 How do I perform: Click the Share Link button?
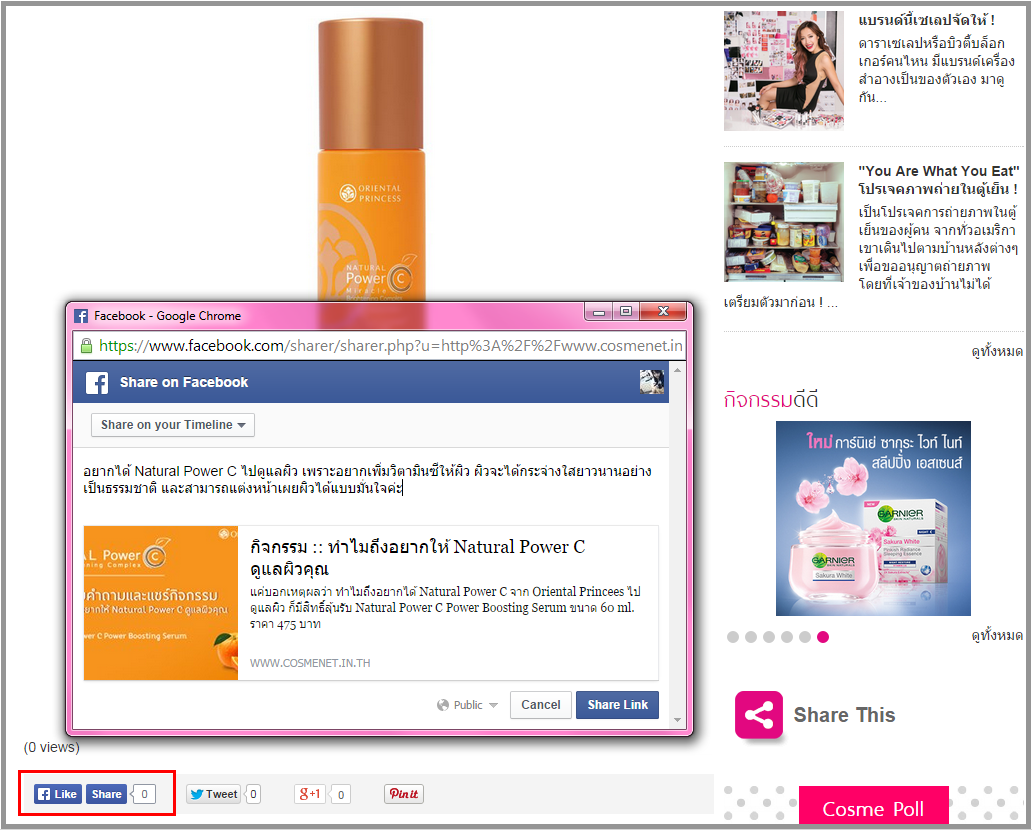pyautogui.click(x=617, y=705)
